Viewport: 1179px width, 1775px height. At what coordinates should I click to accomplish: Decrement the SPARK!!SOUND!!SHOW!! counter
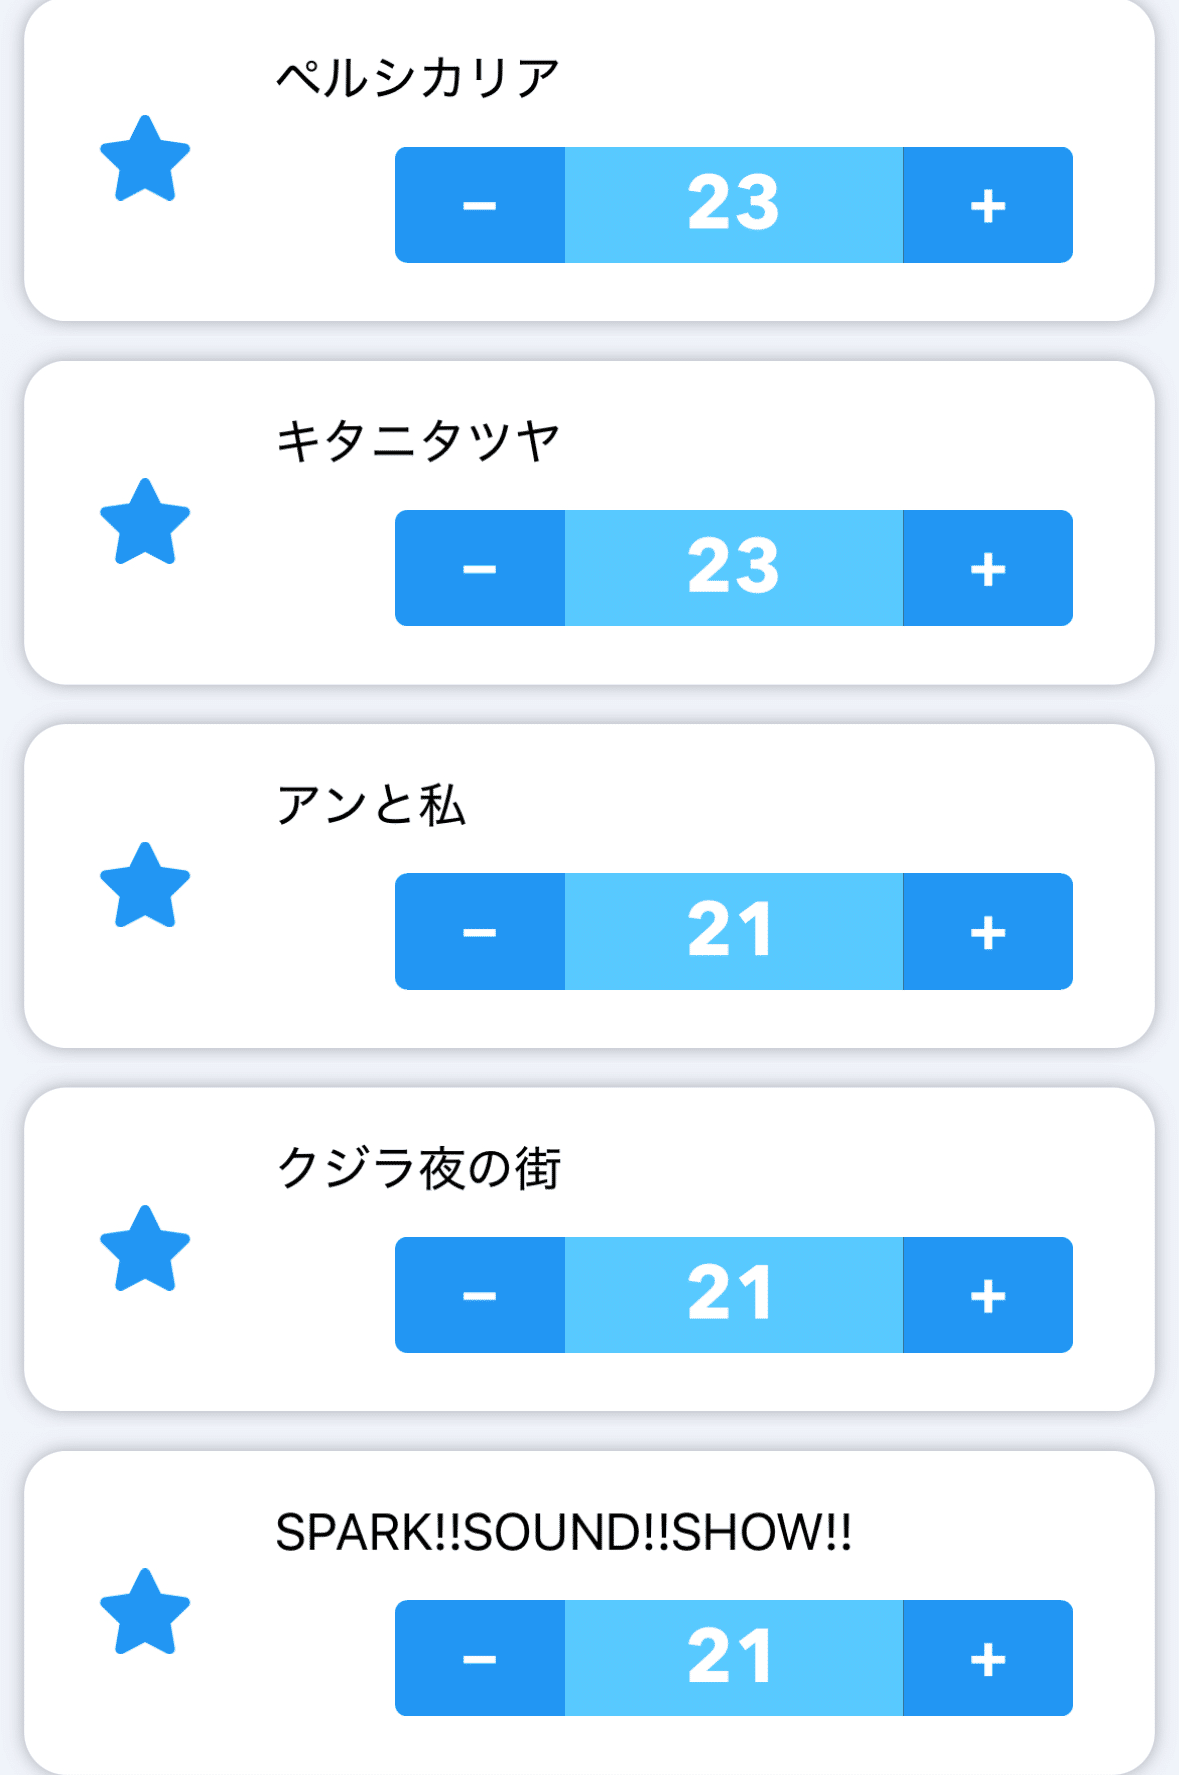pyautogui.click(x=480, y=1658)
